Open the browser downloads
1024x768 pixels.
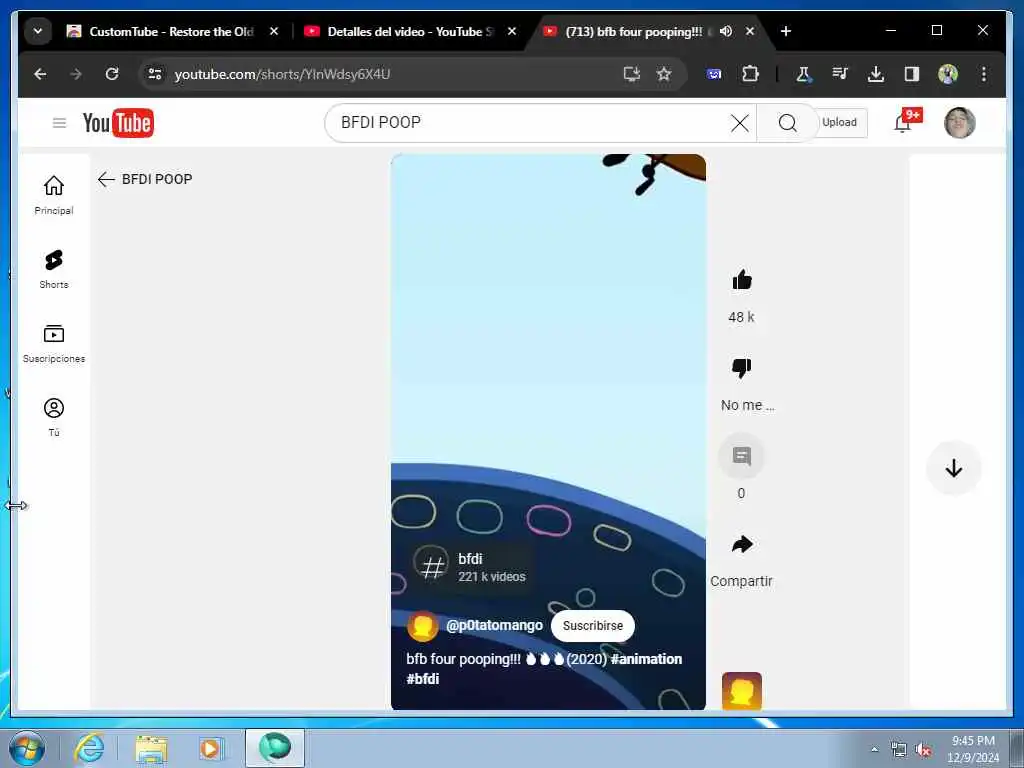pyautogui.click(x=876, y=74)
